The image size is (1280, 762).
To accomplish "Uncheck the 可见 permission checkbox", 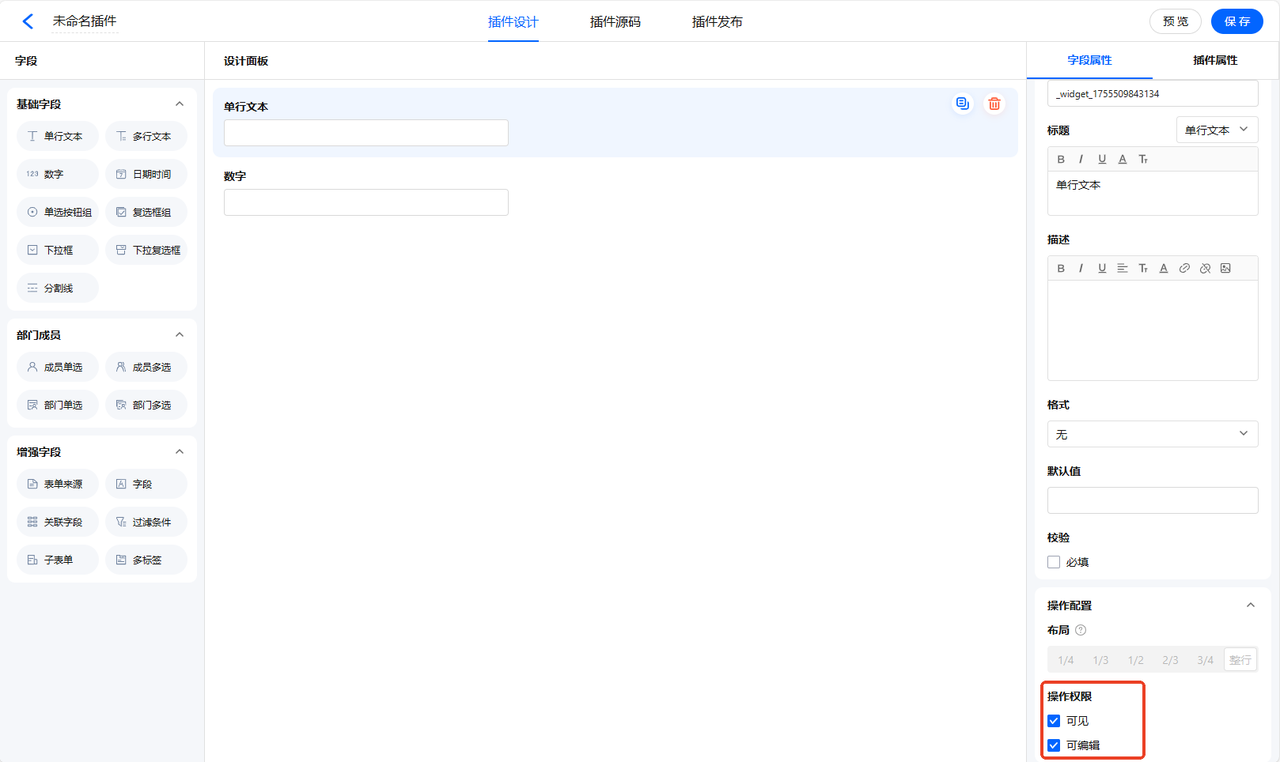I will pos(1053,721).
